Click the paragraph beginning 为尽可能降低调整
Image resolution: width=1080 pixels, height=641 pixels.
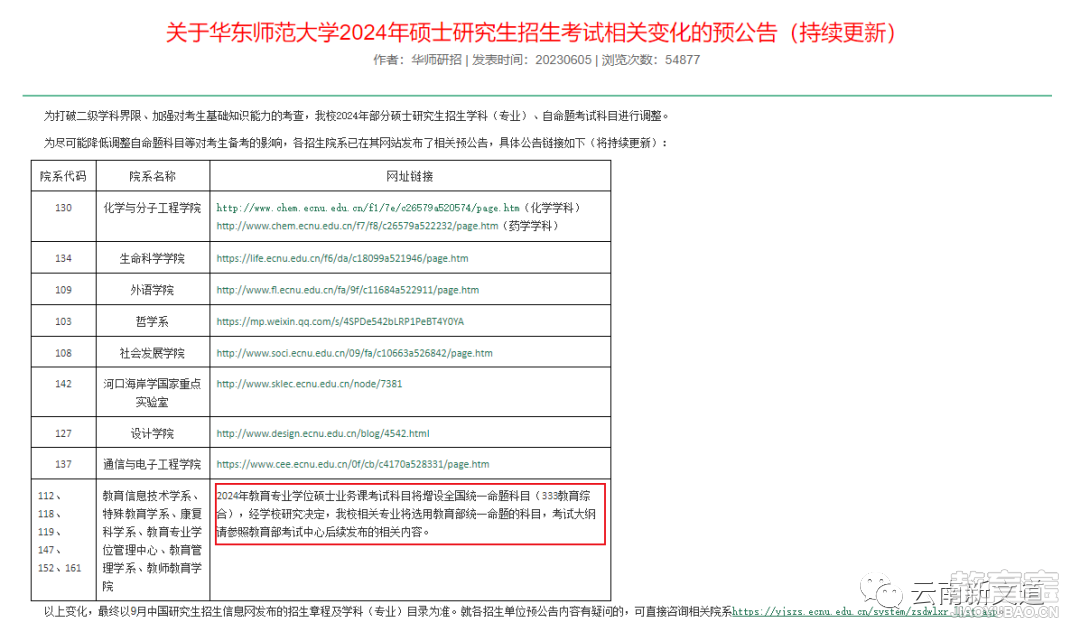[356, 143]
